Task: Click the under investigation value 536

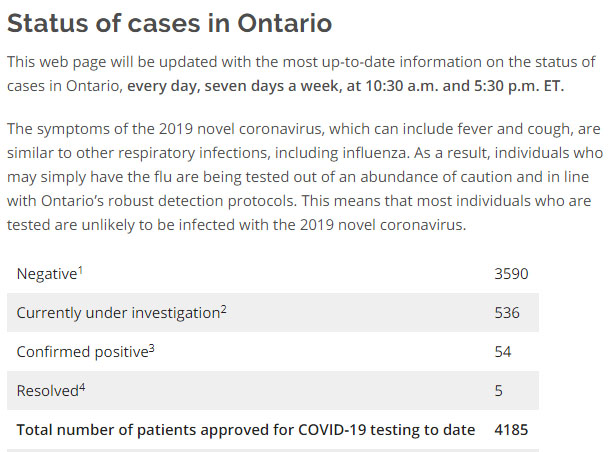Action: (507, 312)
